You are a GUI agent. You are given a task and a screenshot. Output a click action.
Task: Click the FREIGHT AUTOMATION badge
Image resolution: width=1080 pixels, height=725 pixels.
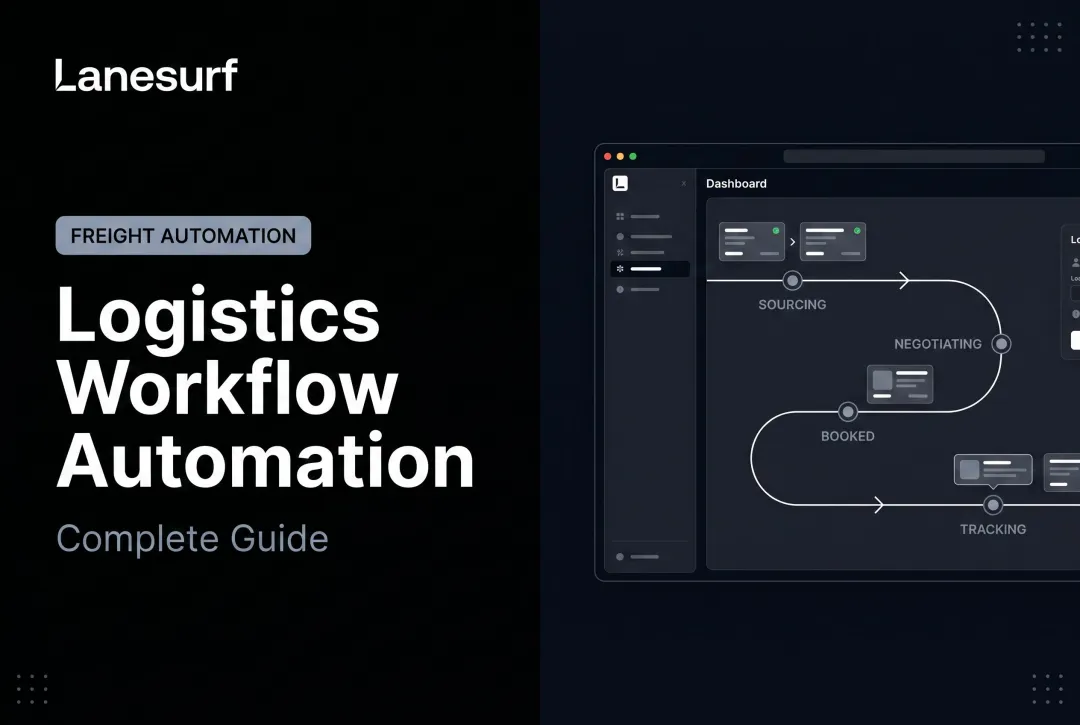pyautogui.click(x=183, y=235)
